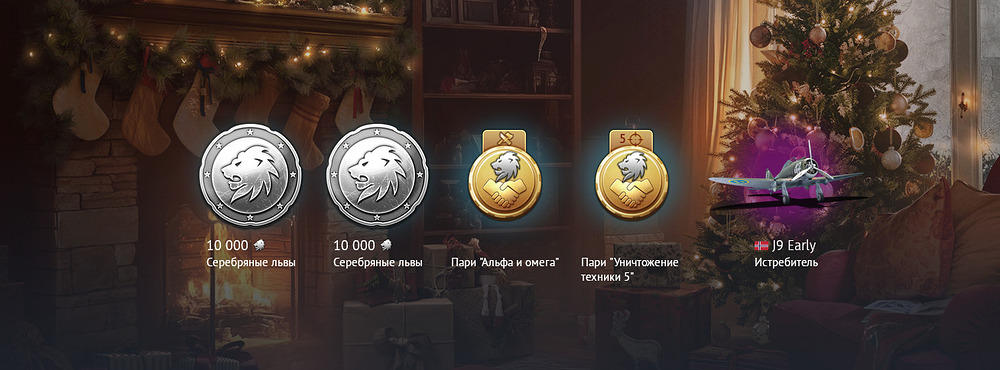Image resolution: width=1000 pixels, height=370 pixels.
Task: Select the silver lion coin beside the gold medals
Action: click(377, 175)
